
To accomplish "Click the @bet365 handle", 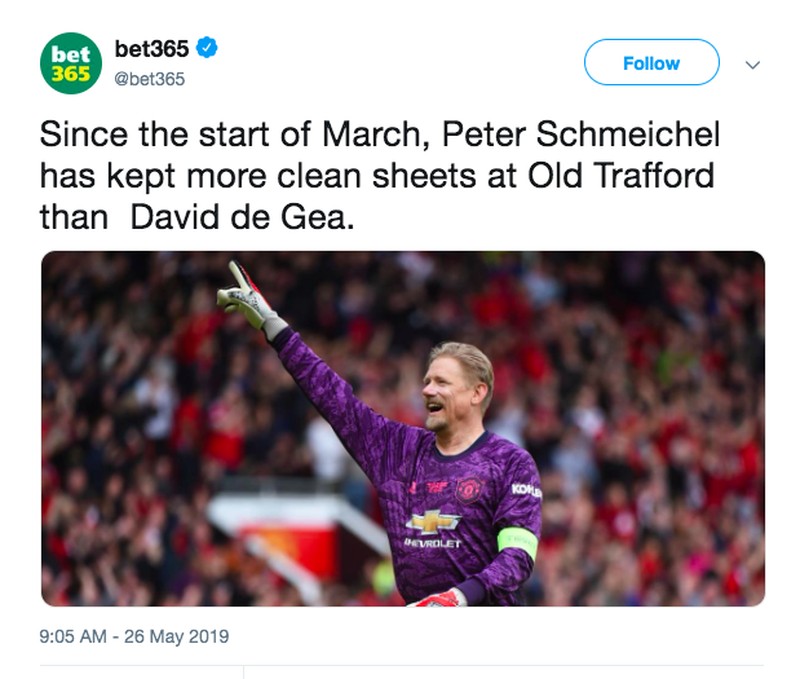I will [x=151, y=79].
